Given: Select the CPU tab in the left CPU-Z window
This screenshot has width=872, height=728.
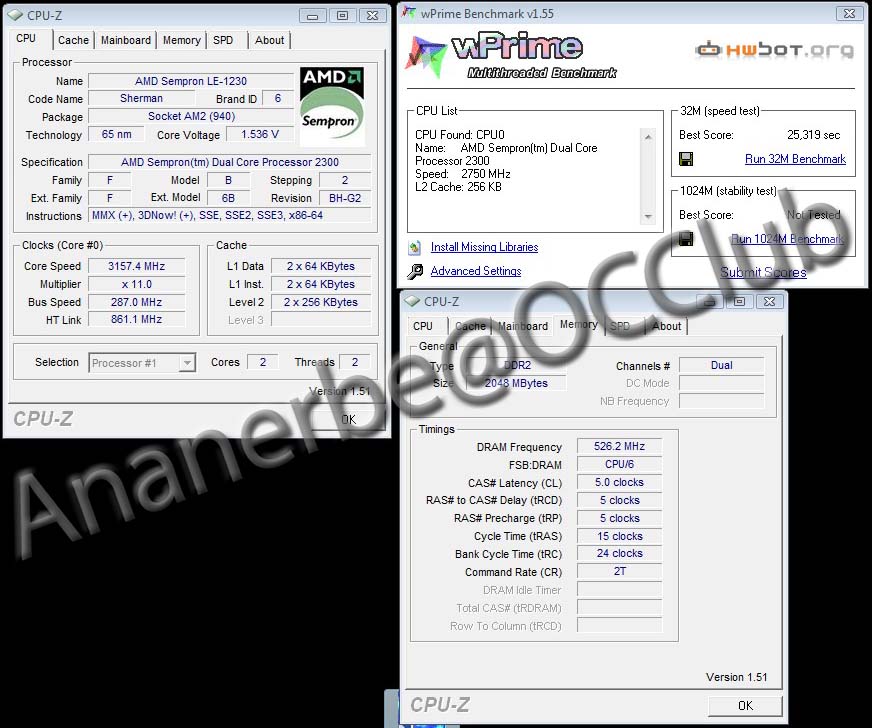Looking at the screenshot, I should pos(26,38).
